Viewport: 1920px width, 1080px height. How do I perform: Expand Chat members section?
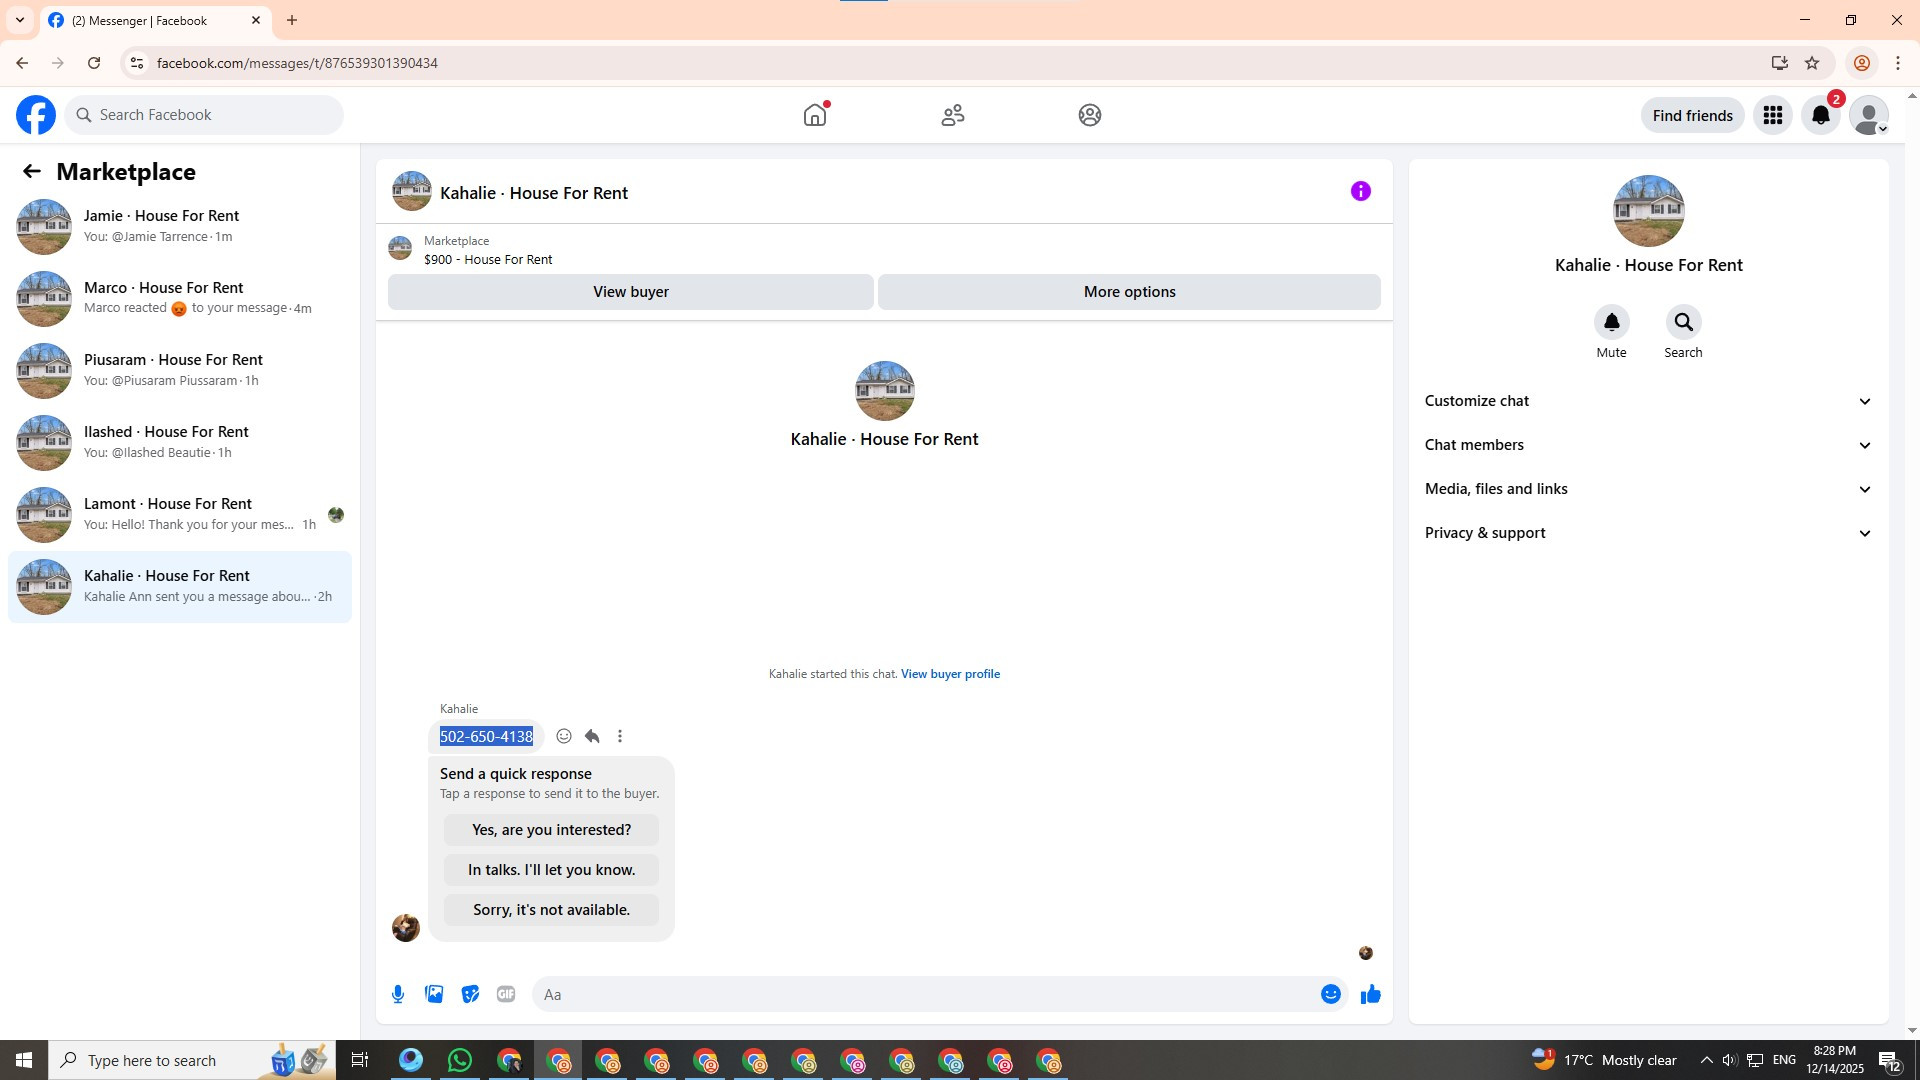pyautogui.click(x=1648, y=445)
